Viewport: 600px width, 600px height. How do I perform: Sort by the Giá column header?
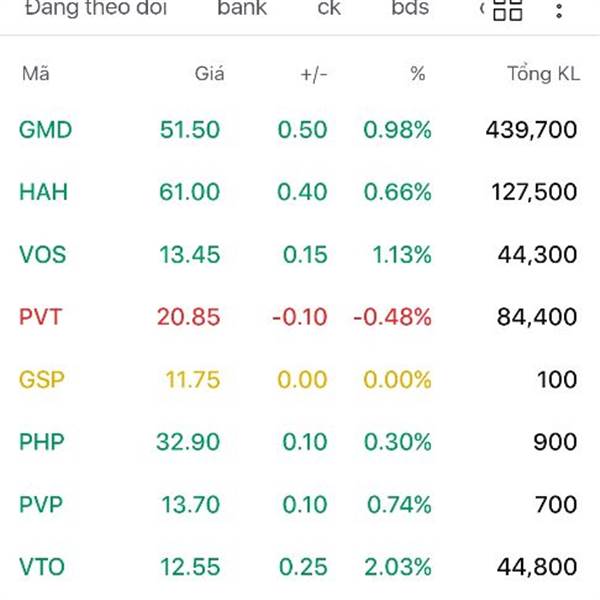209,73
